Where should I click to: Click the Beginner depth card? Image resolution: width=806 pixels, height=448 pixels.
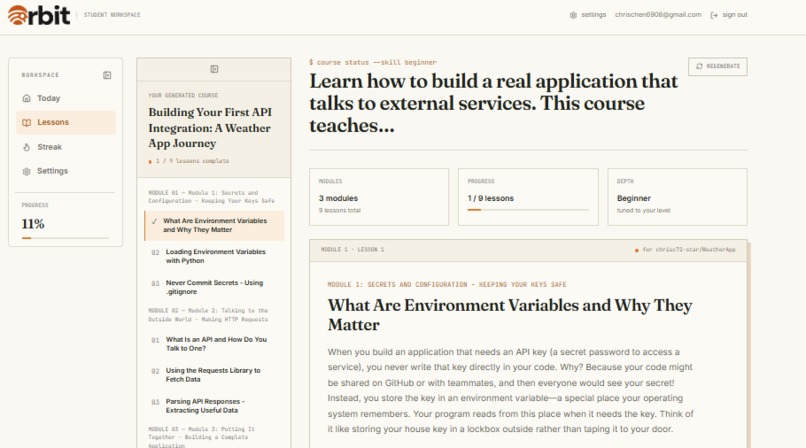(677, 197)
